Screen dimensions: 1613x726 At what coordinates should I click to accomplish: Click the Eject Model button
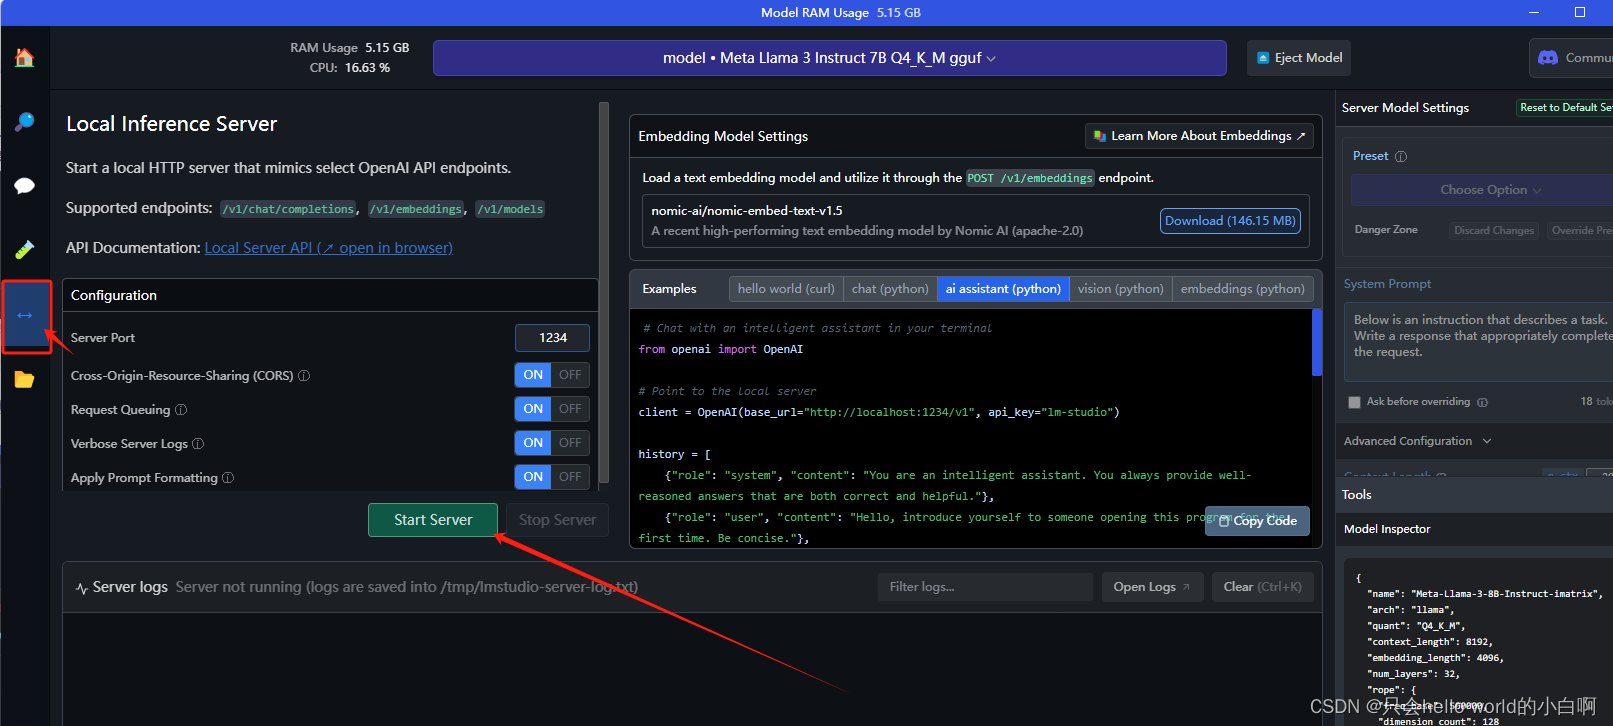[1299, 58]
